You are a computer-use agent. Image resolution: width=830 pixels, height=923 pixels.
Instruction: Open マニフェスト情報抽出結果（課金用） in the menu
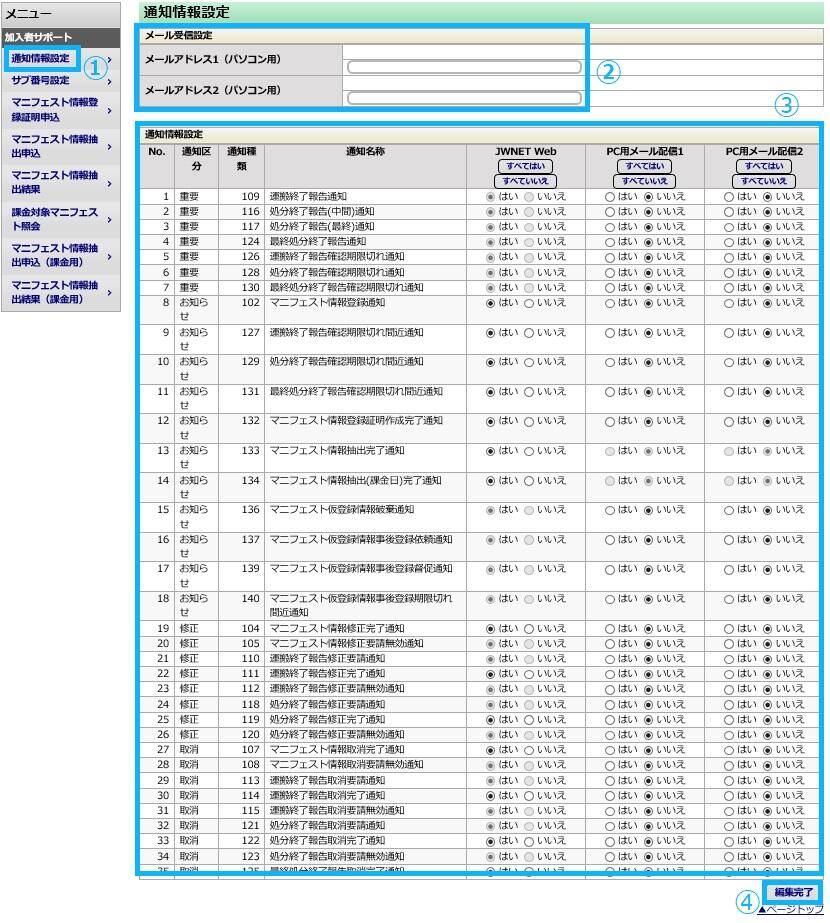[x=55, y=292]
